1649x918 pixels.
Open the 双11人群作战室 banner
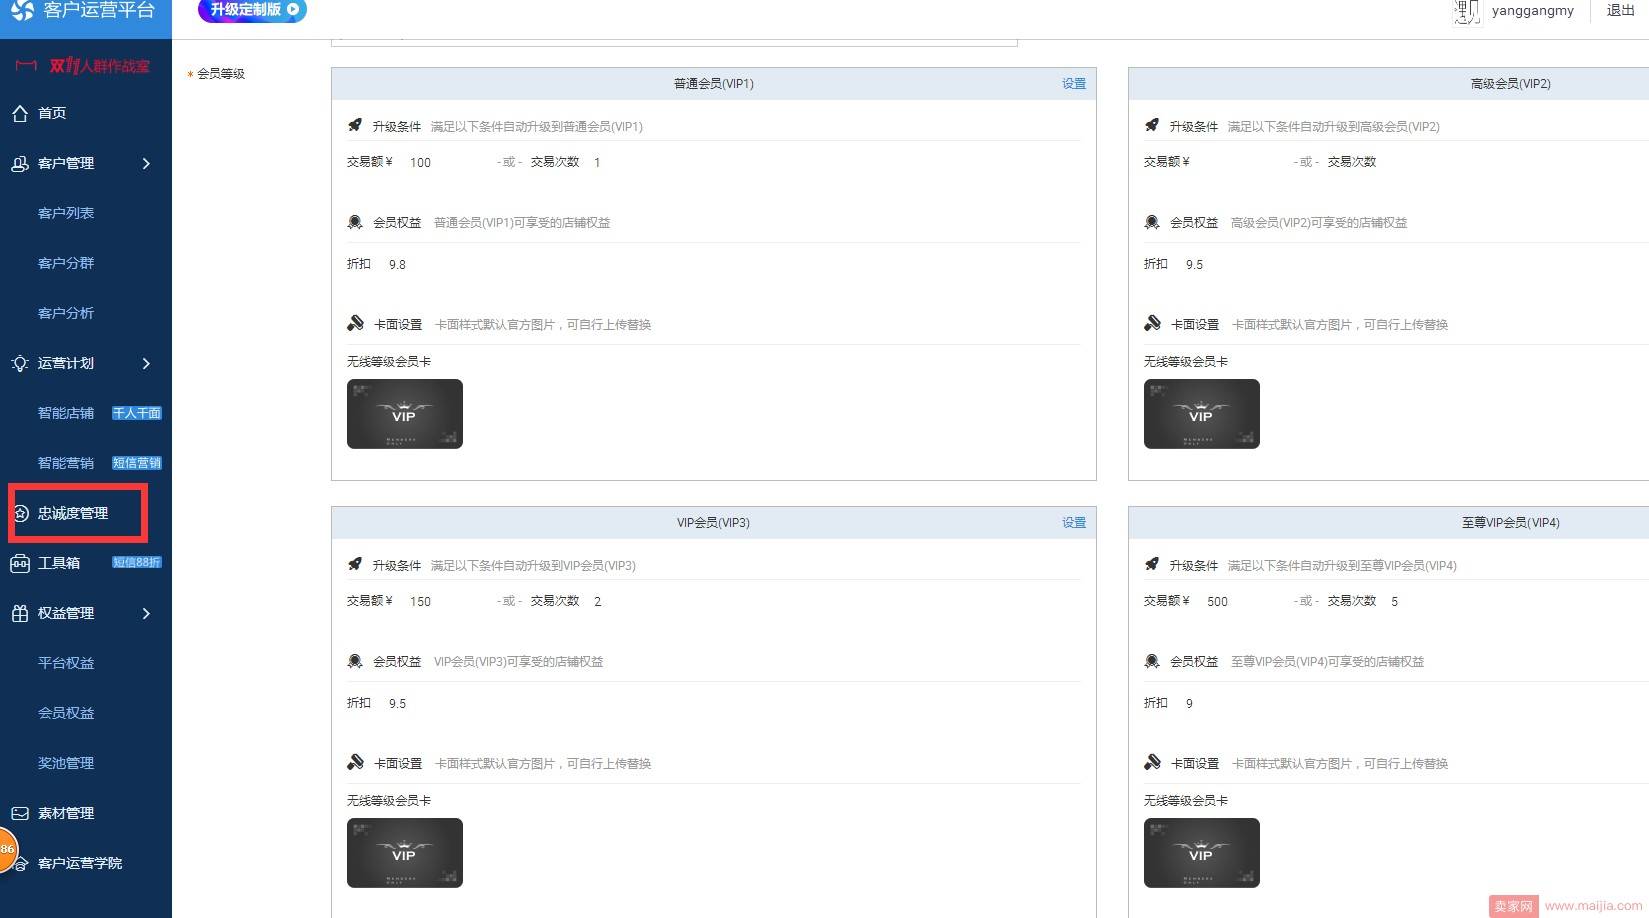84,66
